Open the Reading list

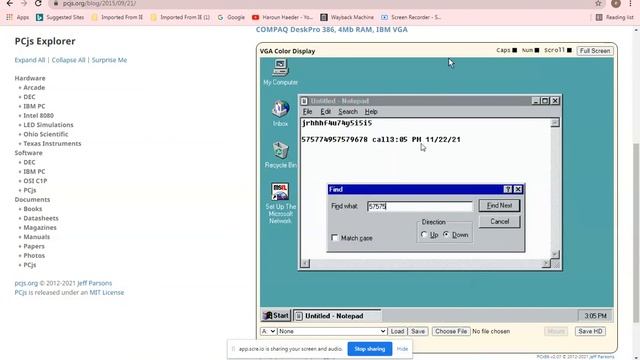pyautogui.click(x=616, y=17)
